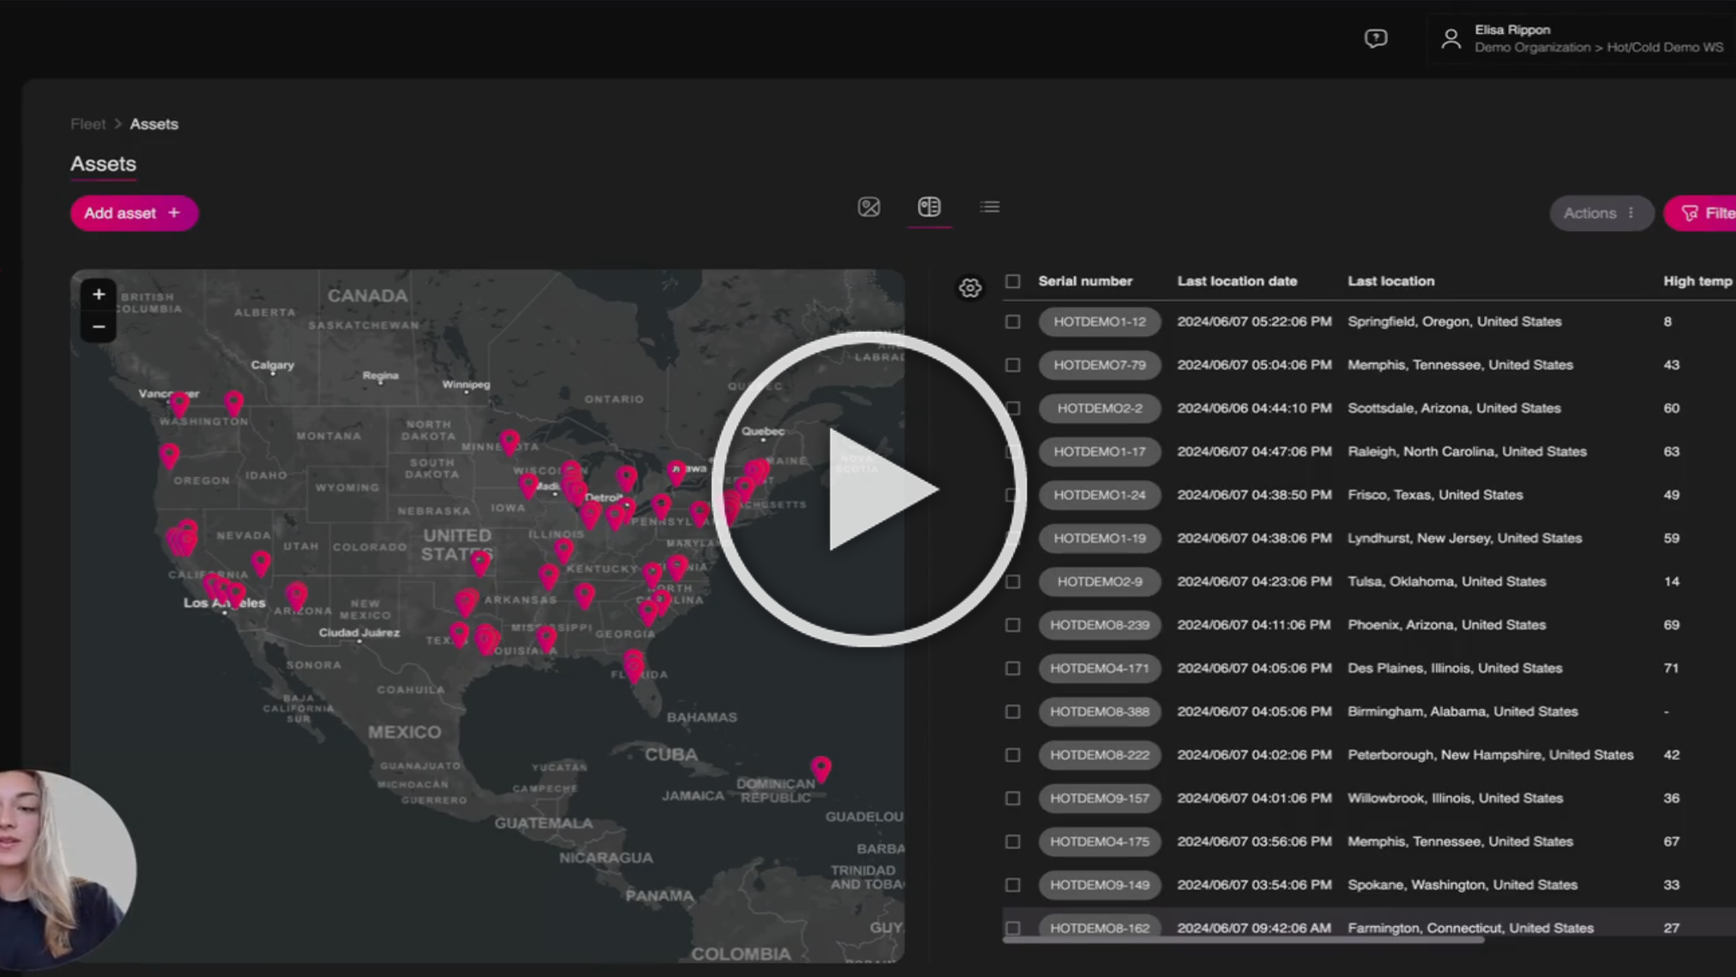This screenshot has width=1736, height=977.
Task: Click the map pin near Dominican Republic
Action: [821, 769]
